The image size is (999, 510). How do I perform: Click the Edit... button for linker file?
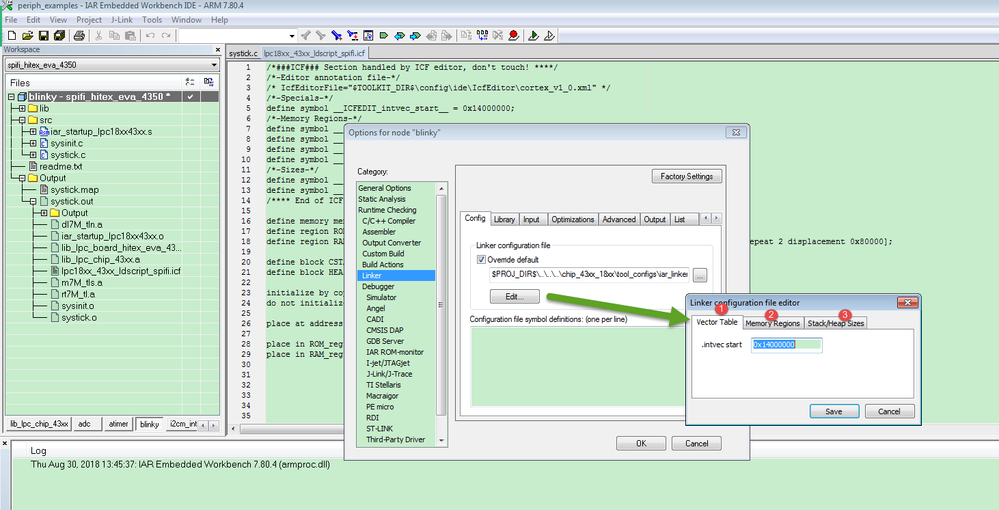click(514, 296)
